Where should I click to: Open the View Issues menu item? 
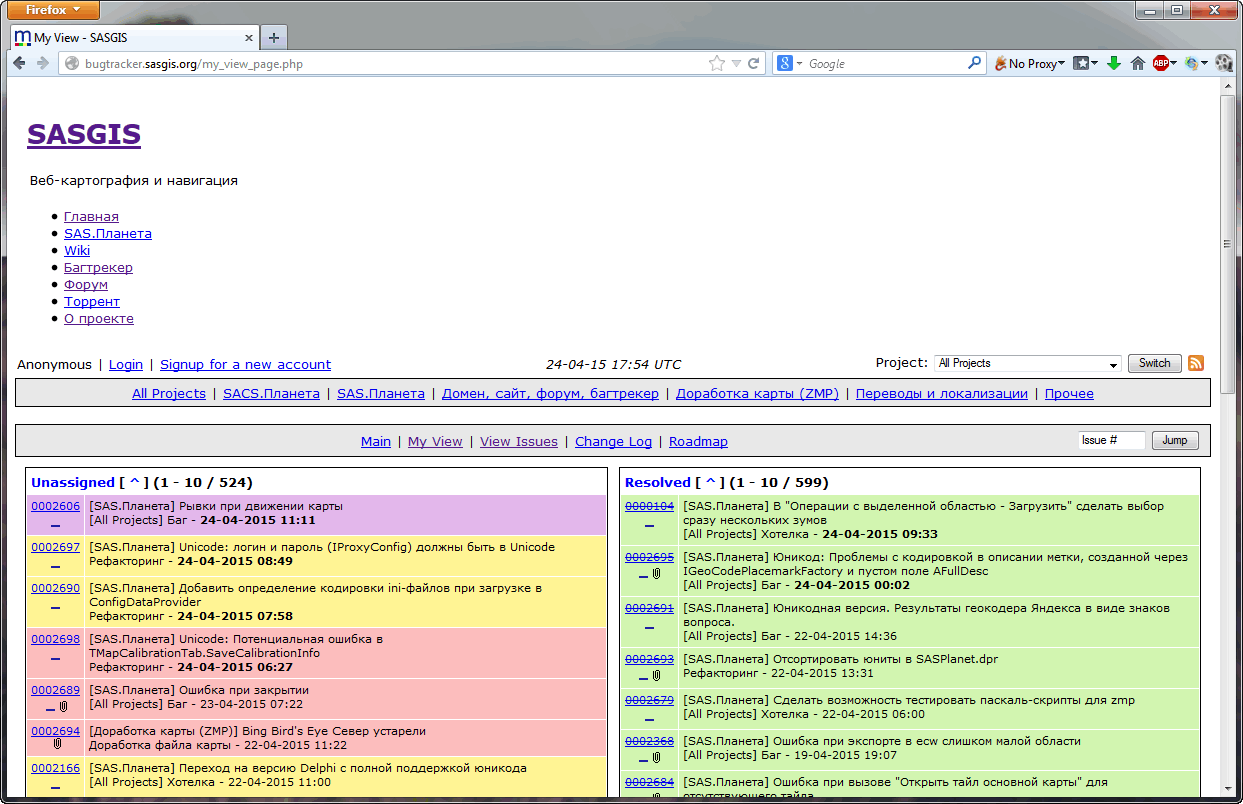pos(518,441)
